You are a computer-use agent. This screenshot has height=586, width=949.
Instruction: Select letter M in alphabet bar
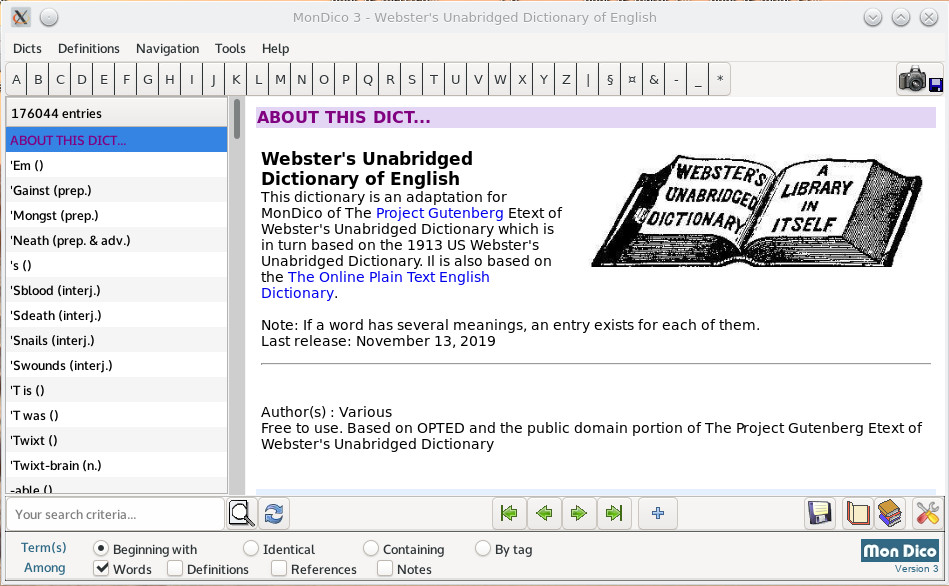(x=280, y=79)
